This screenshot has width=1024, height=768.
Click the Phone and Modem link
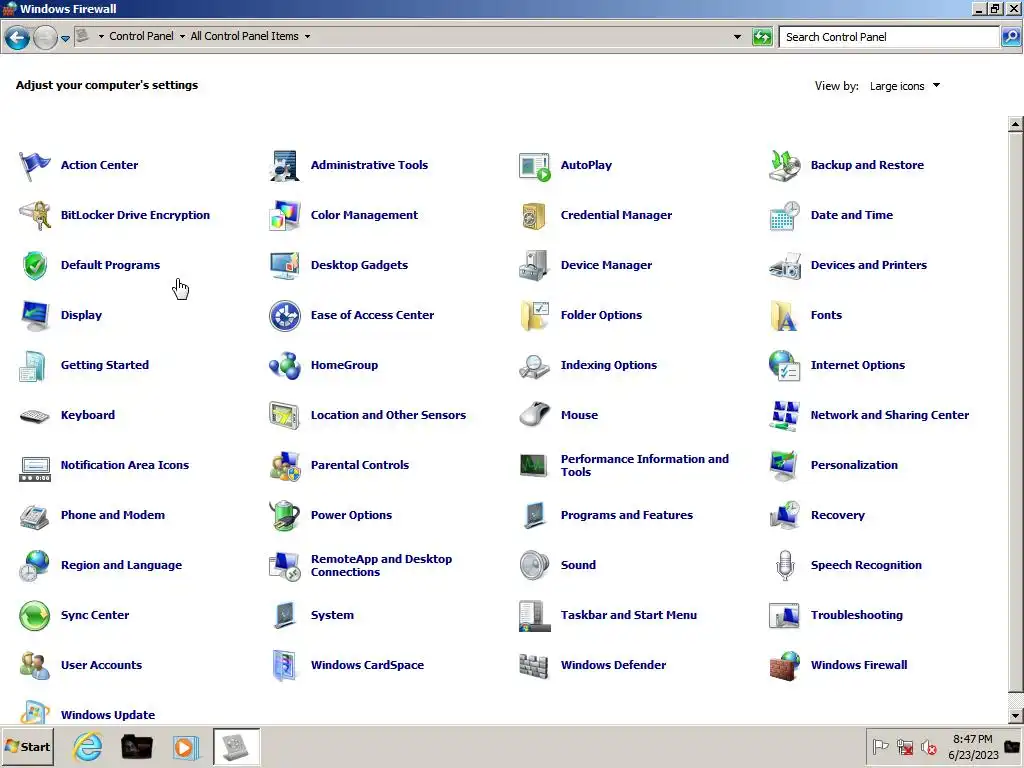pyautogui.click(x=112, y=515)
